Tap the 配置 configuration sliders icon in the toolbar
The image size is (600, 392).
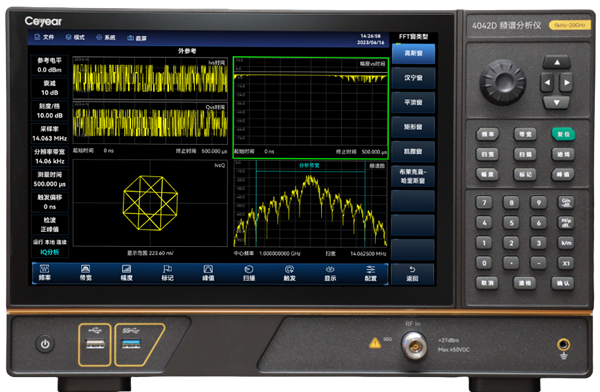pyautogui.click(x=370, y=269)
